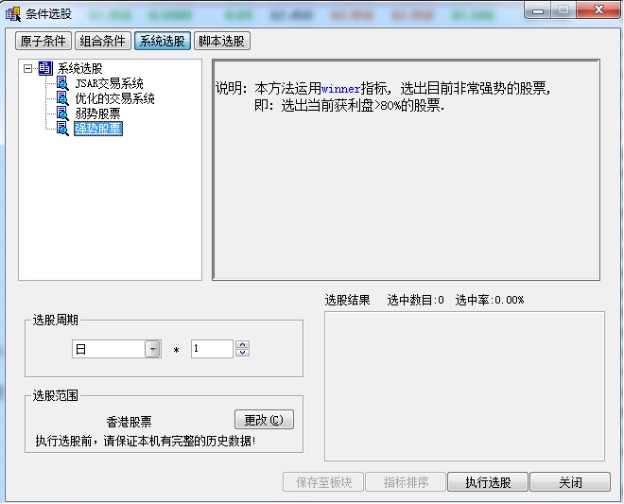Open the 选股周期 period dropdown

(153, 349)
